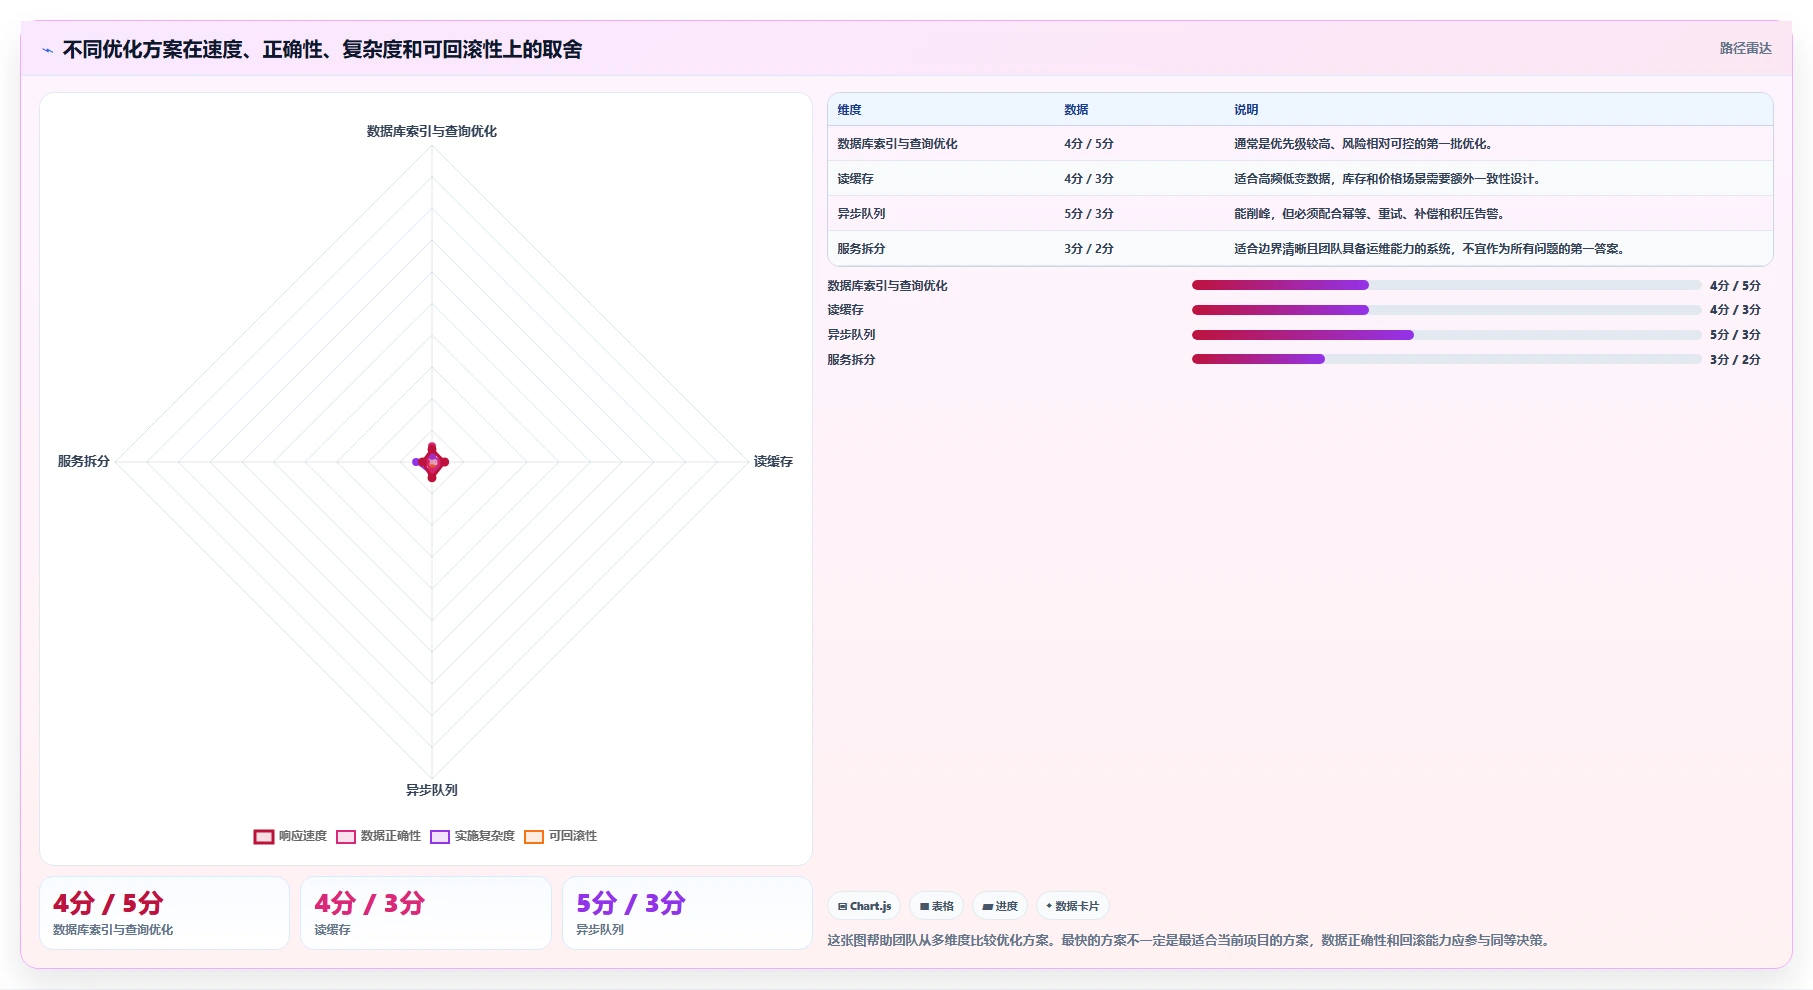Open the 4分 / 5分 数据库索引与查询优化 card
This screenshot has width=1813, height=990.
[x=164, y=913]
